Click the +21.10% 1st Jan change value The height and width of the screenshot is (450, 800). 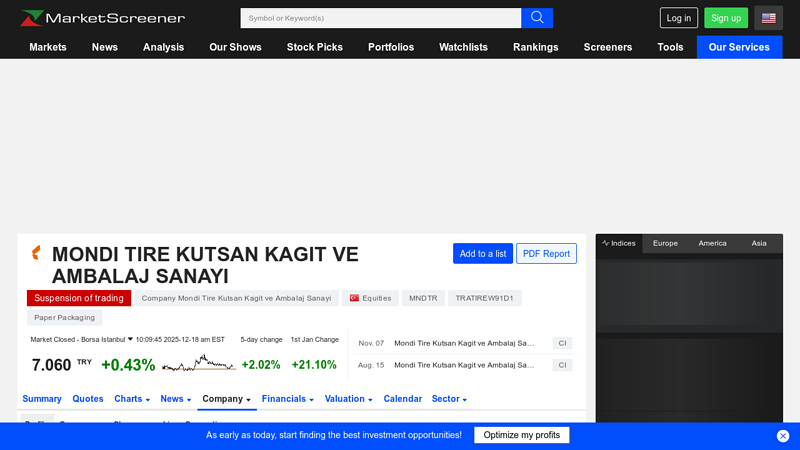314,365
